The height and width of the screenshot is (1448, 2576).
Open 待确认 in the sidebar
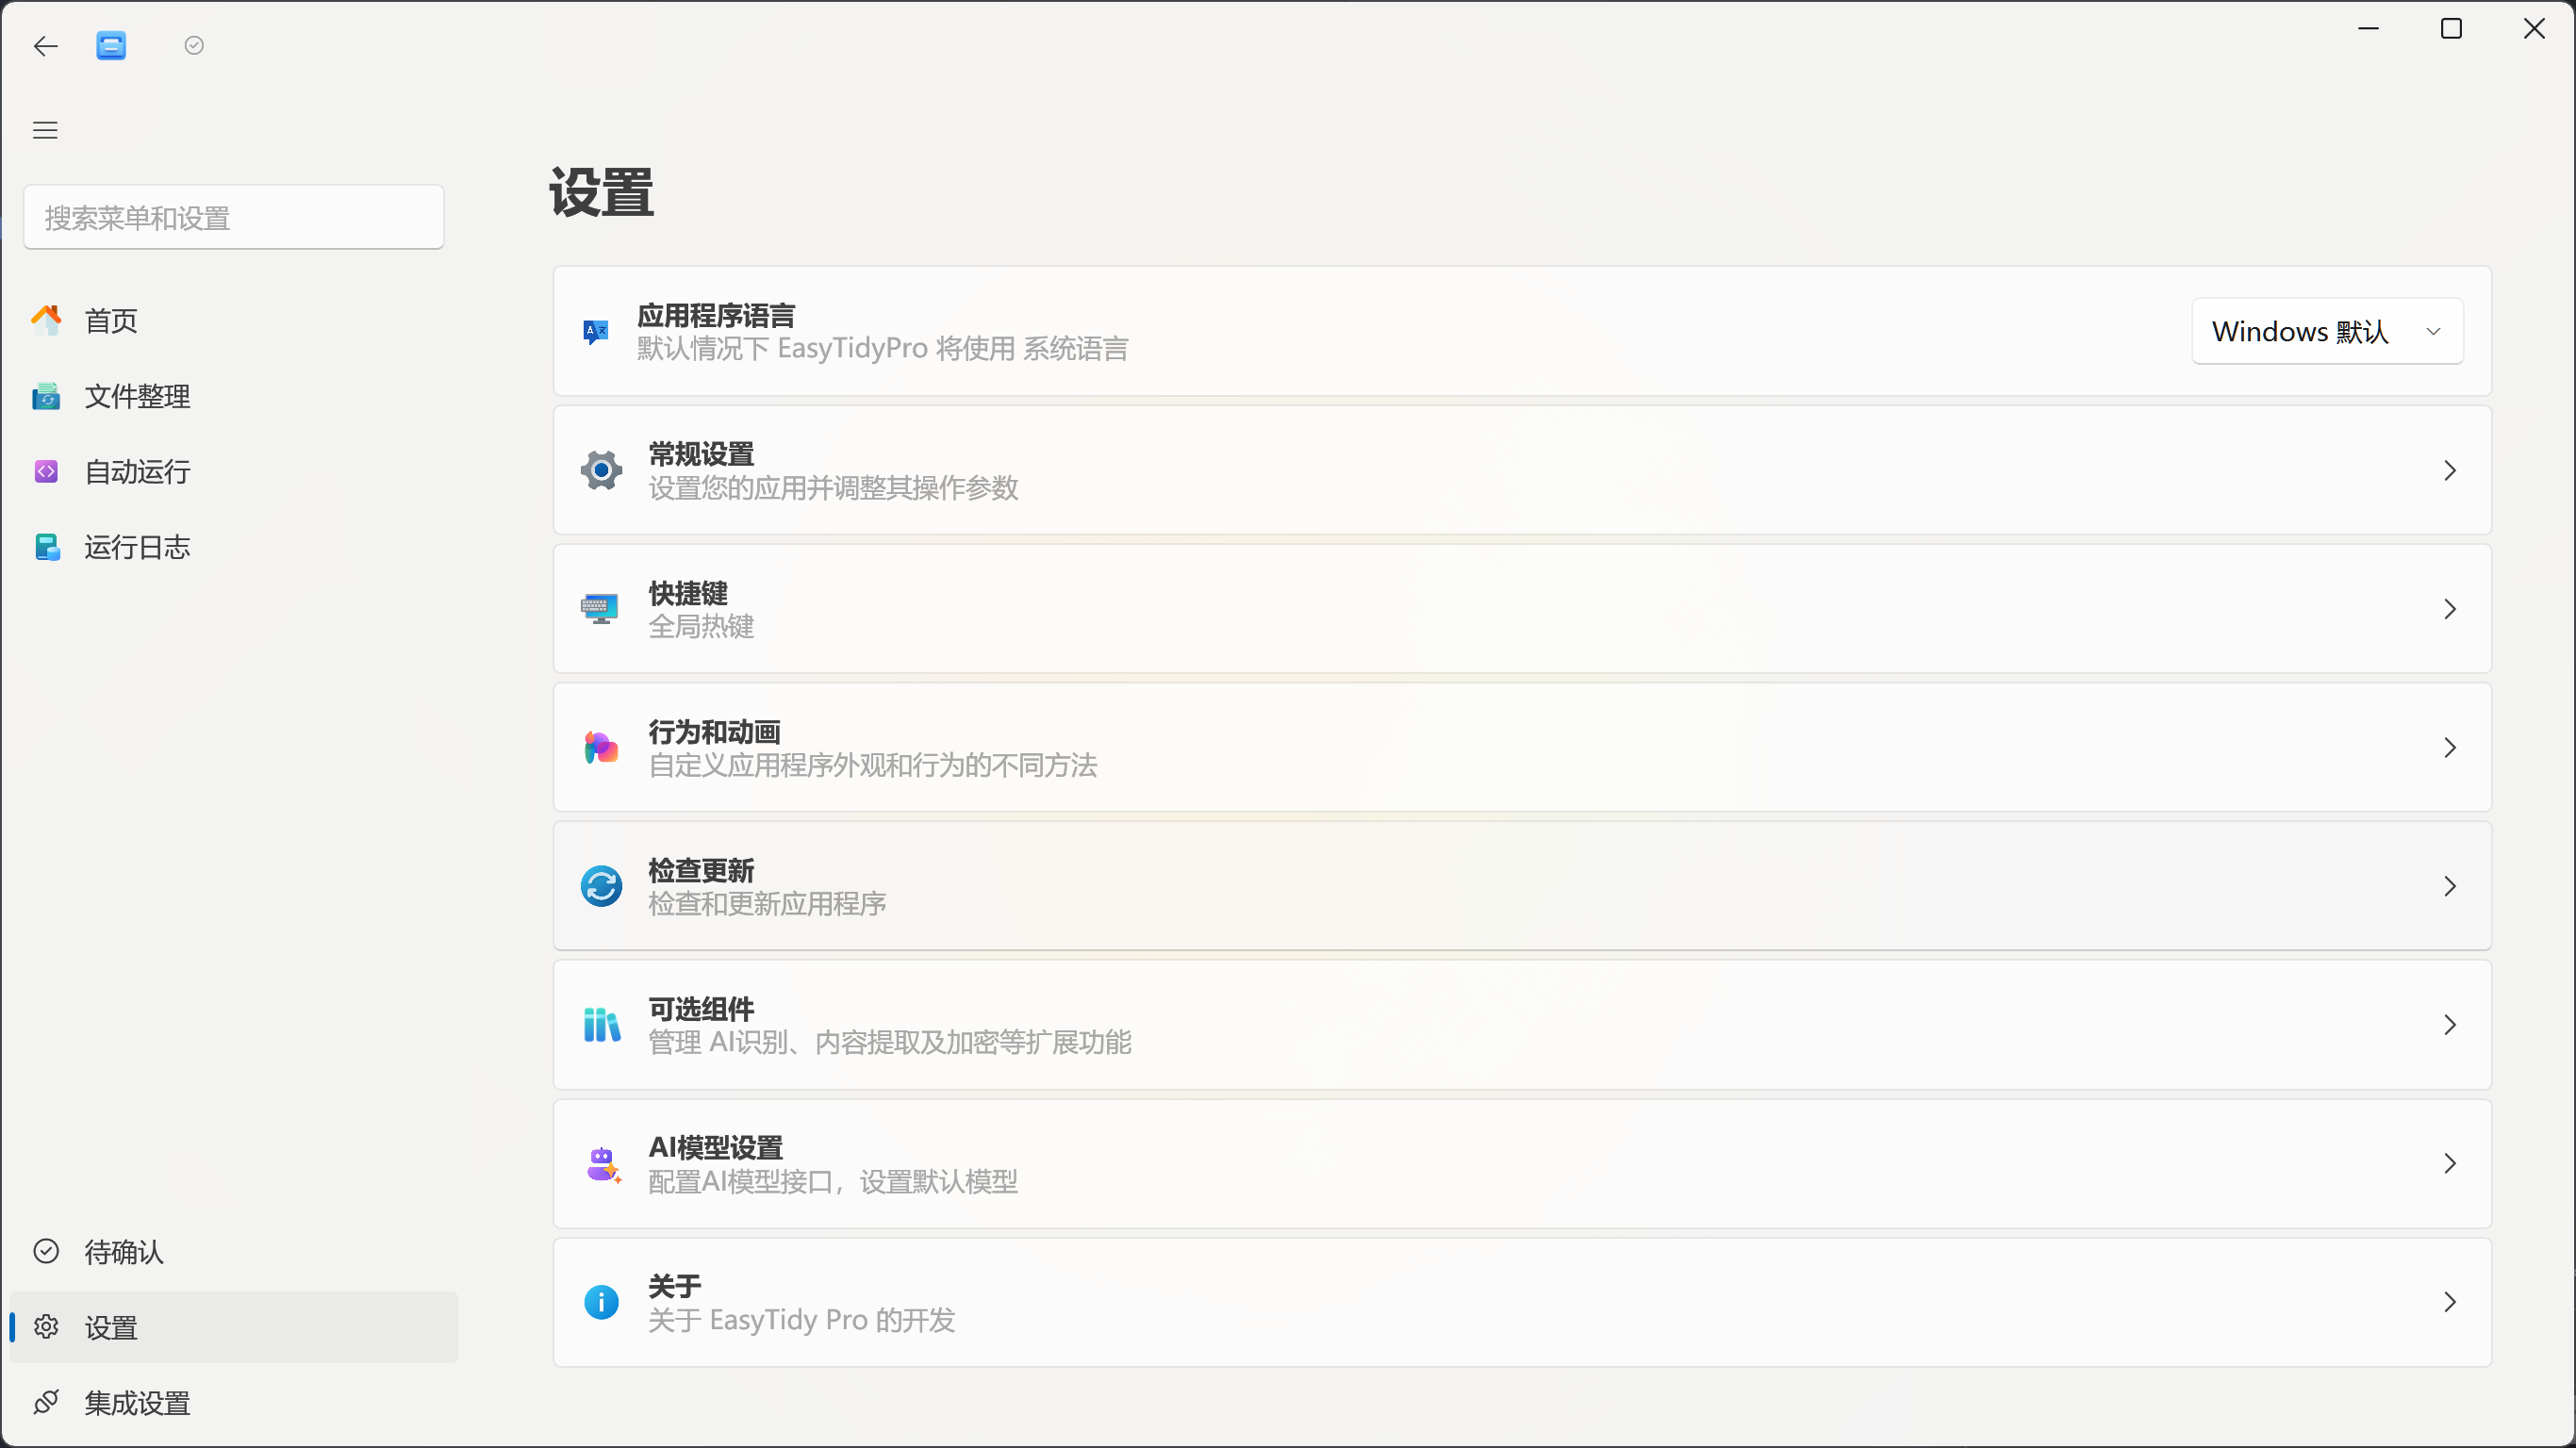[234, 1251]
